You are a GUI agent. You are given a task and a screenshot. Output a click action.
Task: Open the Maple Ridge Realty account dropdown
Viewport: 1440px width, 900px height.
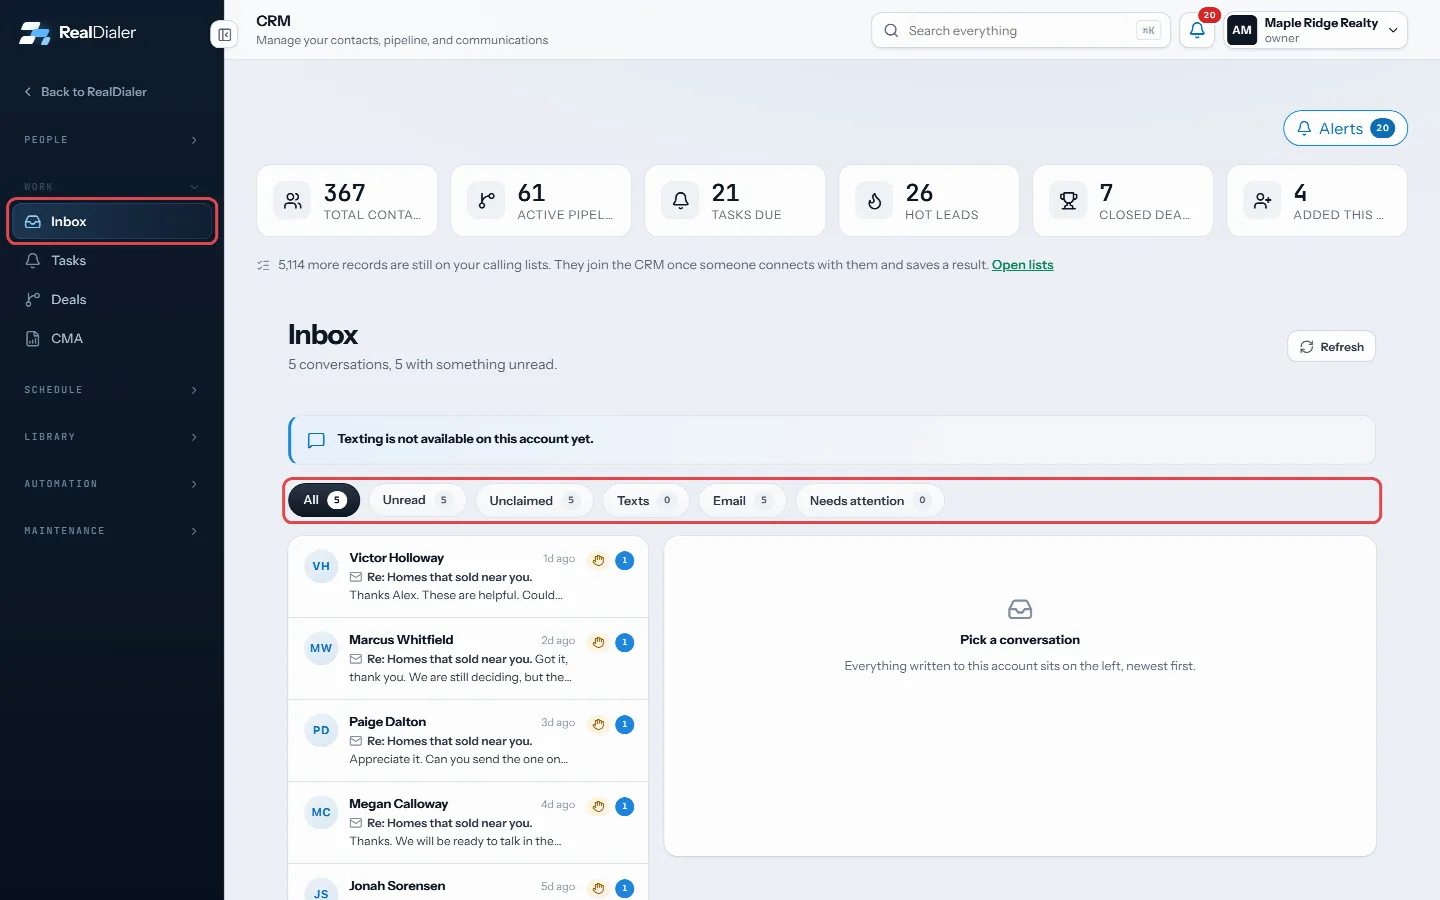click(x=1316, y=30)
